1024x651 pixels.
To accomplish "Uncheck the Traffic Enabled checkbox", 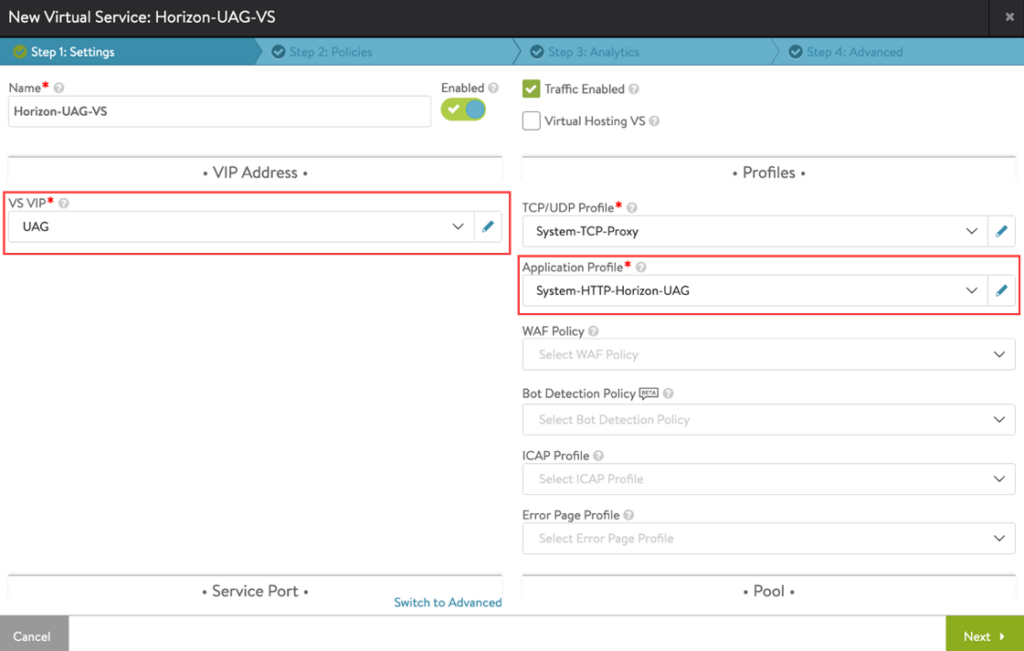I will 531,88.
